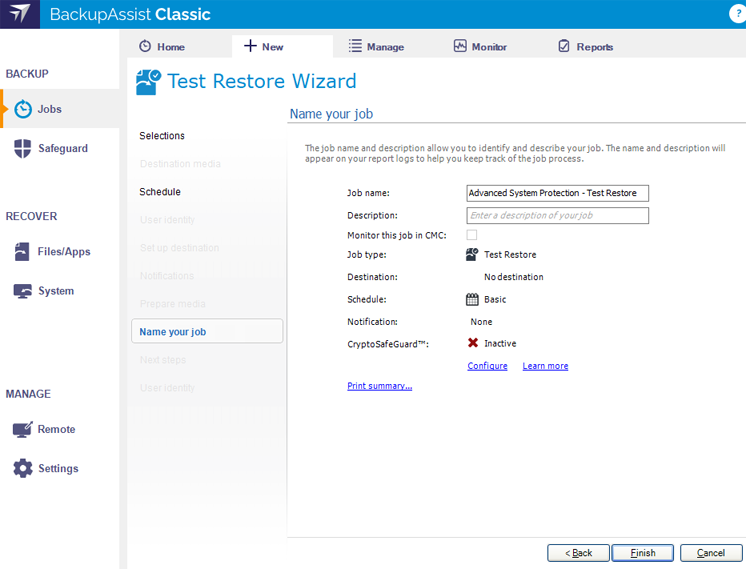The width and height of the screenshot is (746, 569).
Task: Open the CryptoSafeGuard Configure link
Action: click(x=487, y=366)
